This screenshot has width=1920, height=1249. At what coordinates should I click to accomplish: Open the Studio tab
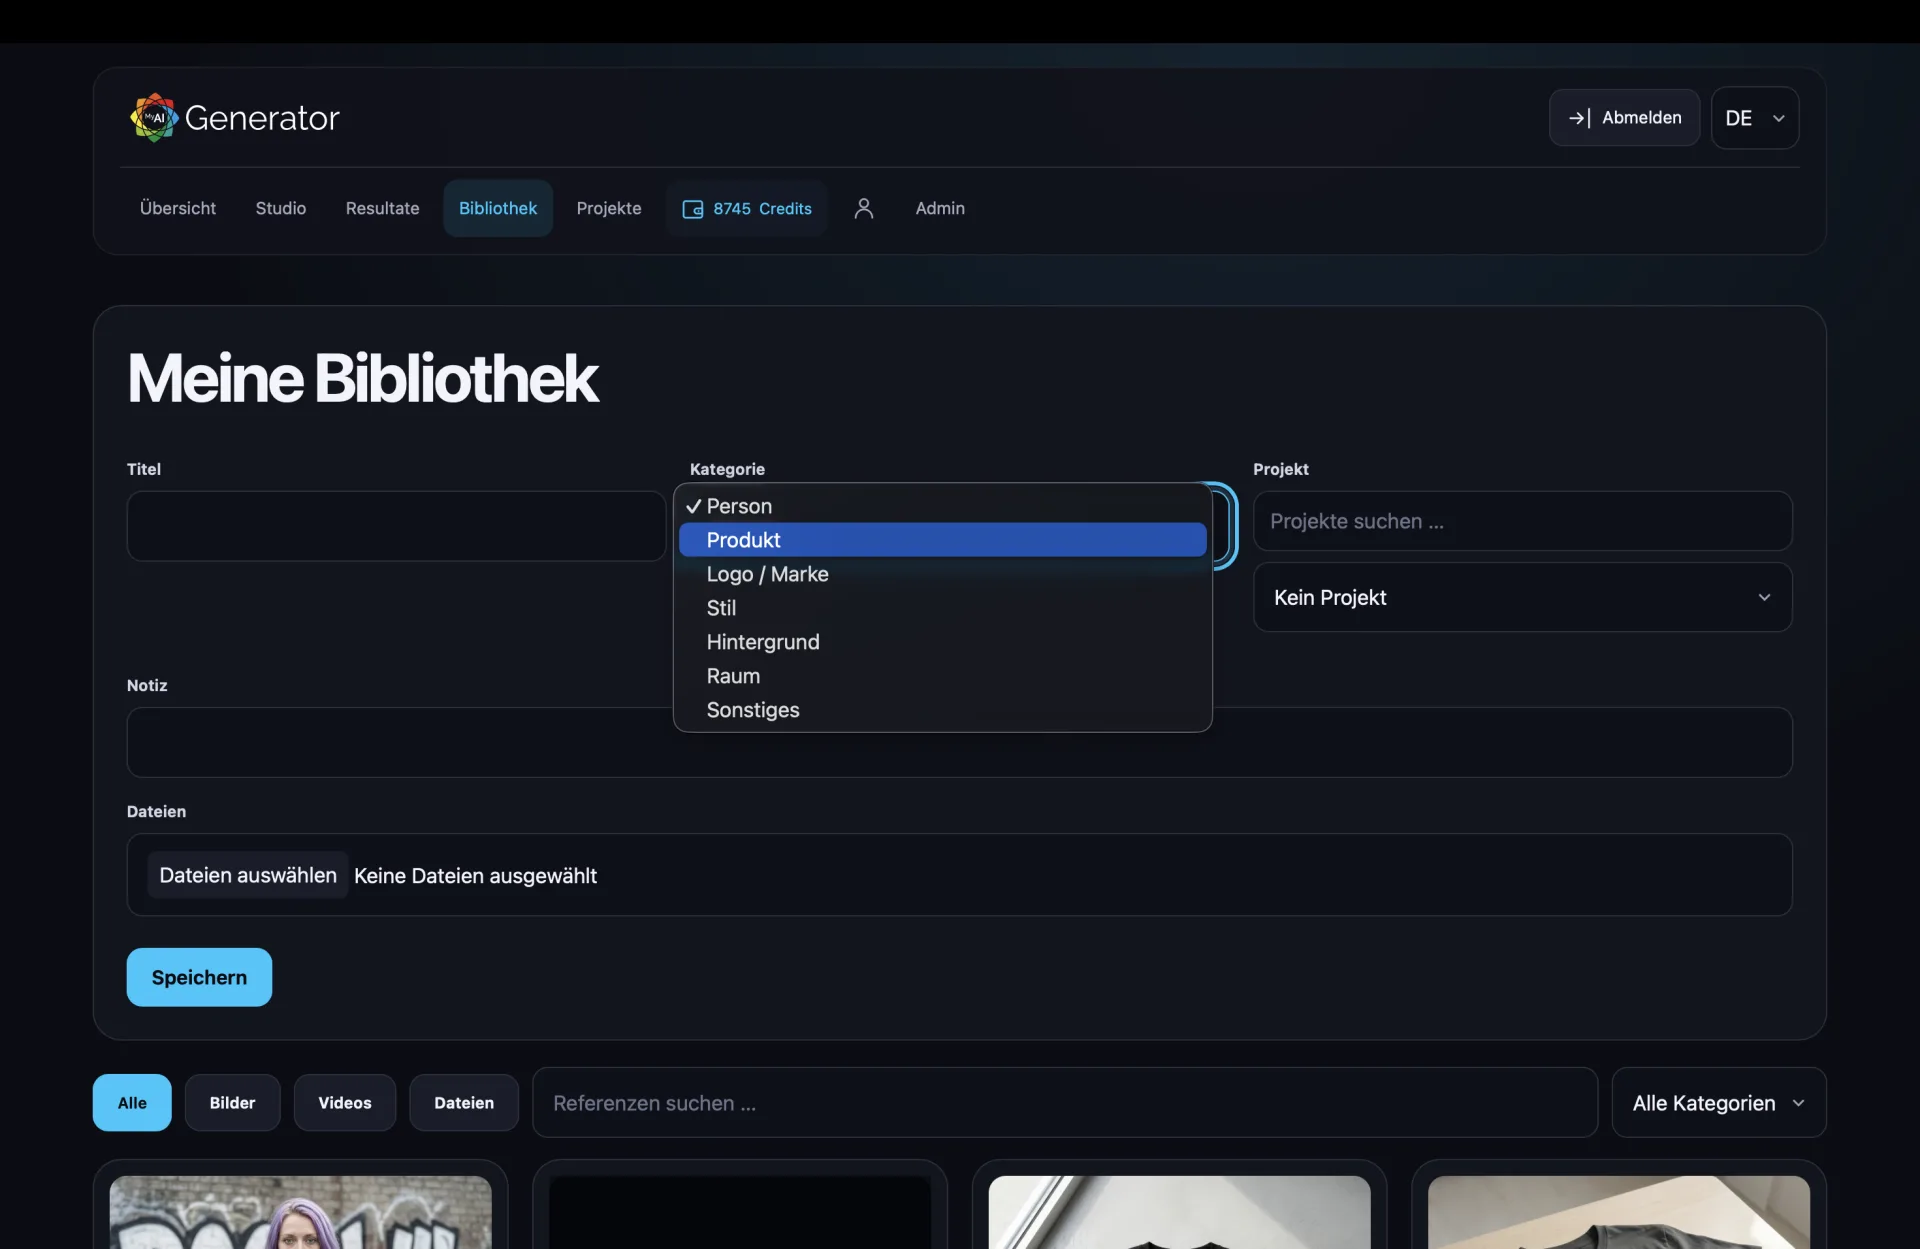[x=281, y=208]
